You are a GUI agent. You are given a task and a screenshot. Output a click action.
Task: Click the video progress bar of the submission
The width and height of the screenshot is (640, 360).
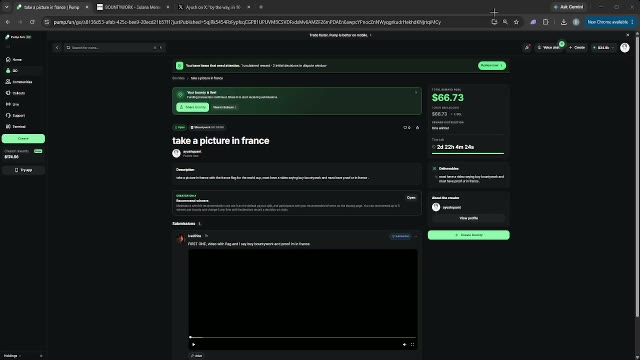tap(302, 338)
